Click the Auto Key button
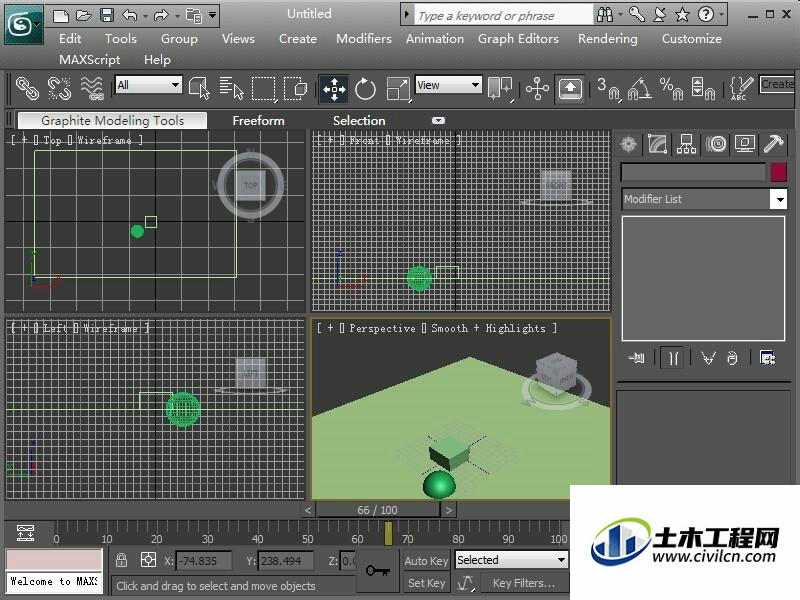Screen dimensions: 800x600 [x=427, y=561]
